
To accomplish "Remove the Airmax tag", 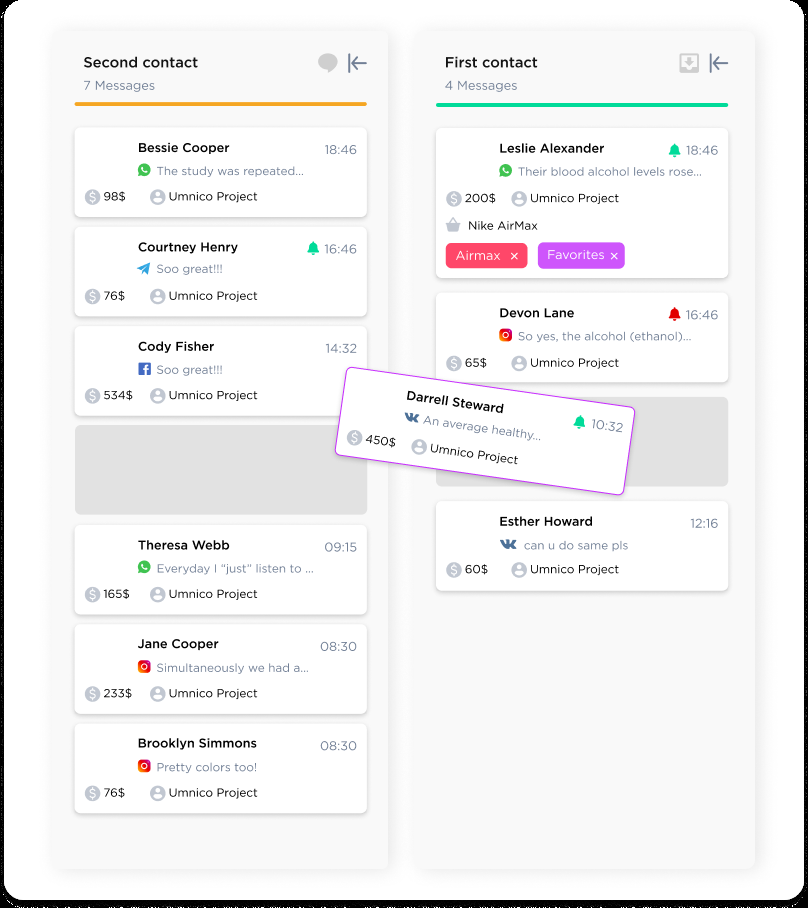I will (x=514, y=256).
